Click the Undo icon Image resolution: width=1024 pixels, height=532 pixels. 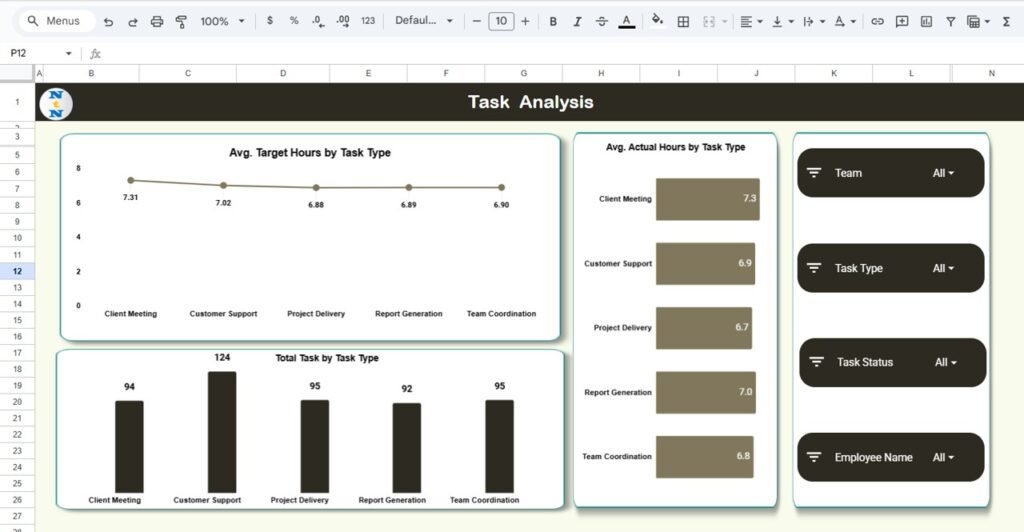[108, 22]
